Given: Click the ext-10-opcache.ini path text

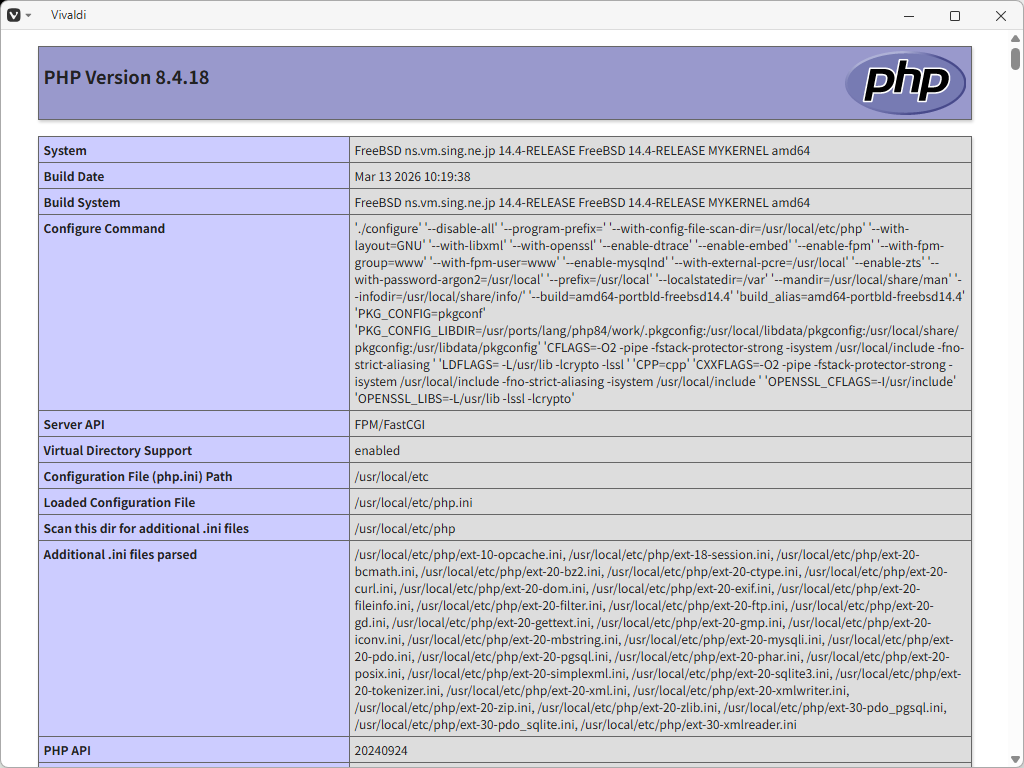Looking at the screenshot, I should pos(458,554).
